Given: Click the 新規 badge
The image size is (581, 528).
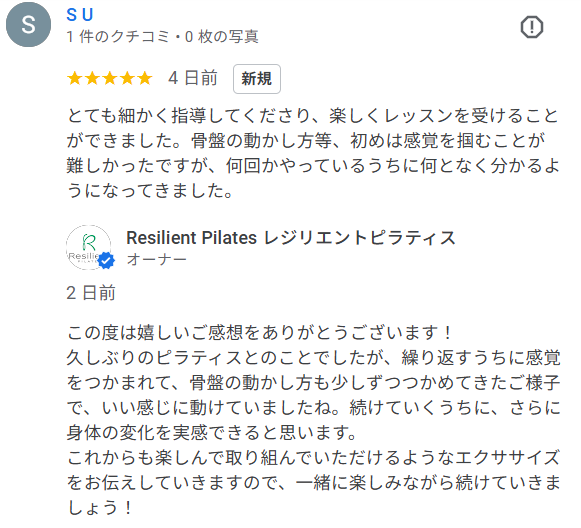Looking at the screenshot, I should click(257, 79).
